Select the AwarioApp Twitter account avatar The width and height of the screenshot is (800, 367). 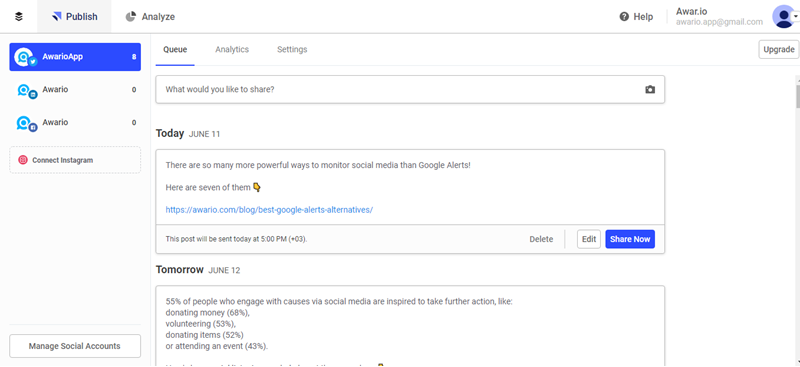point(25,57)
